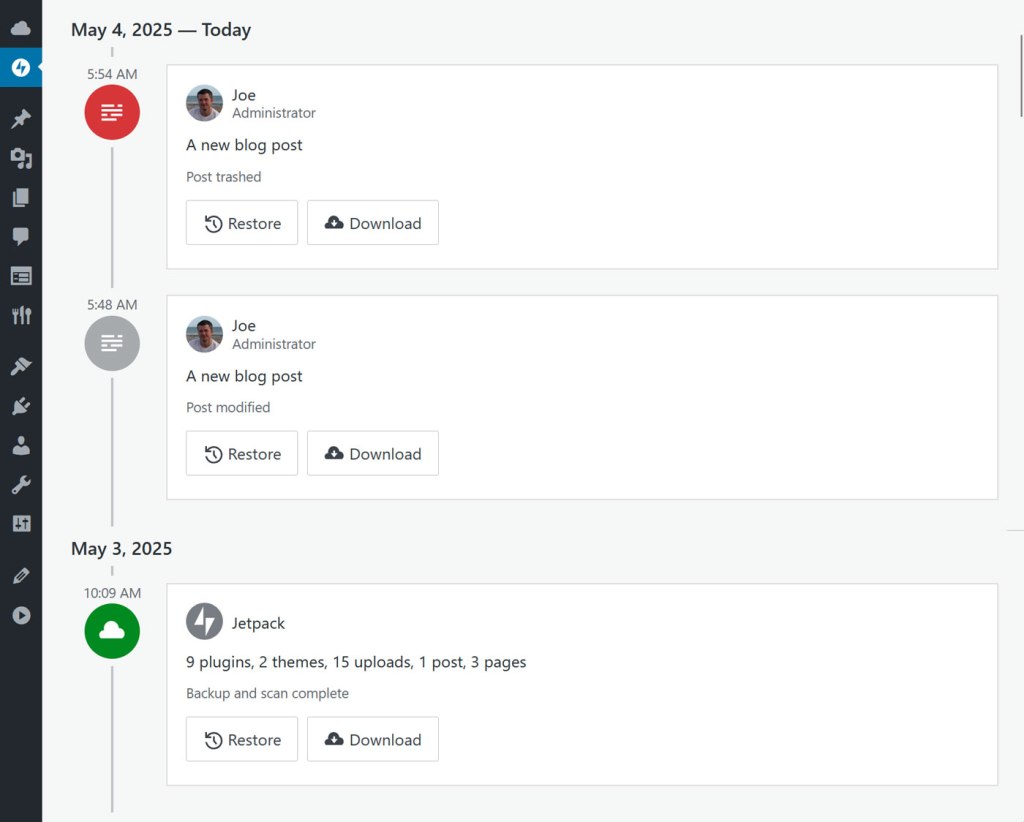Open Tools wrench sidebar icon
The height and width of the screenshot is (822, 1024).
pos(21,484)
